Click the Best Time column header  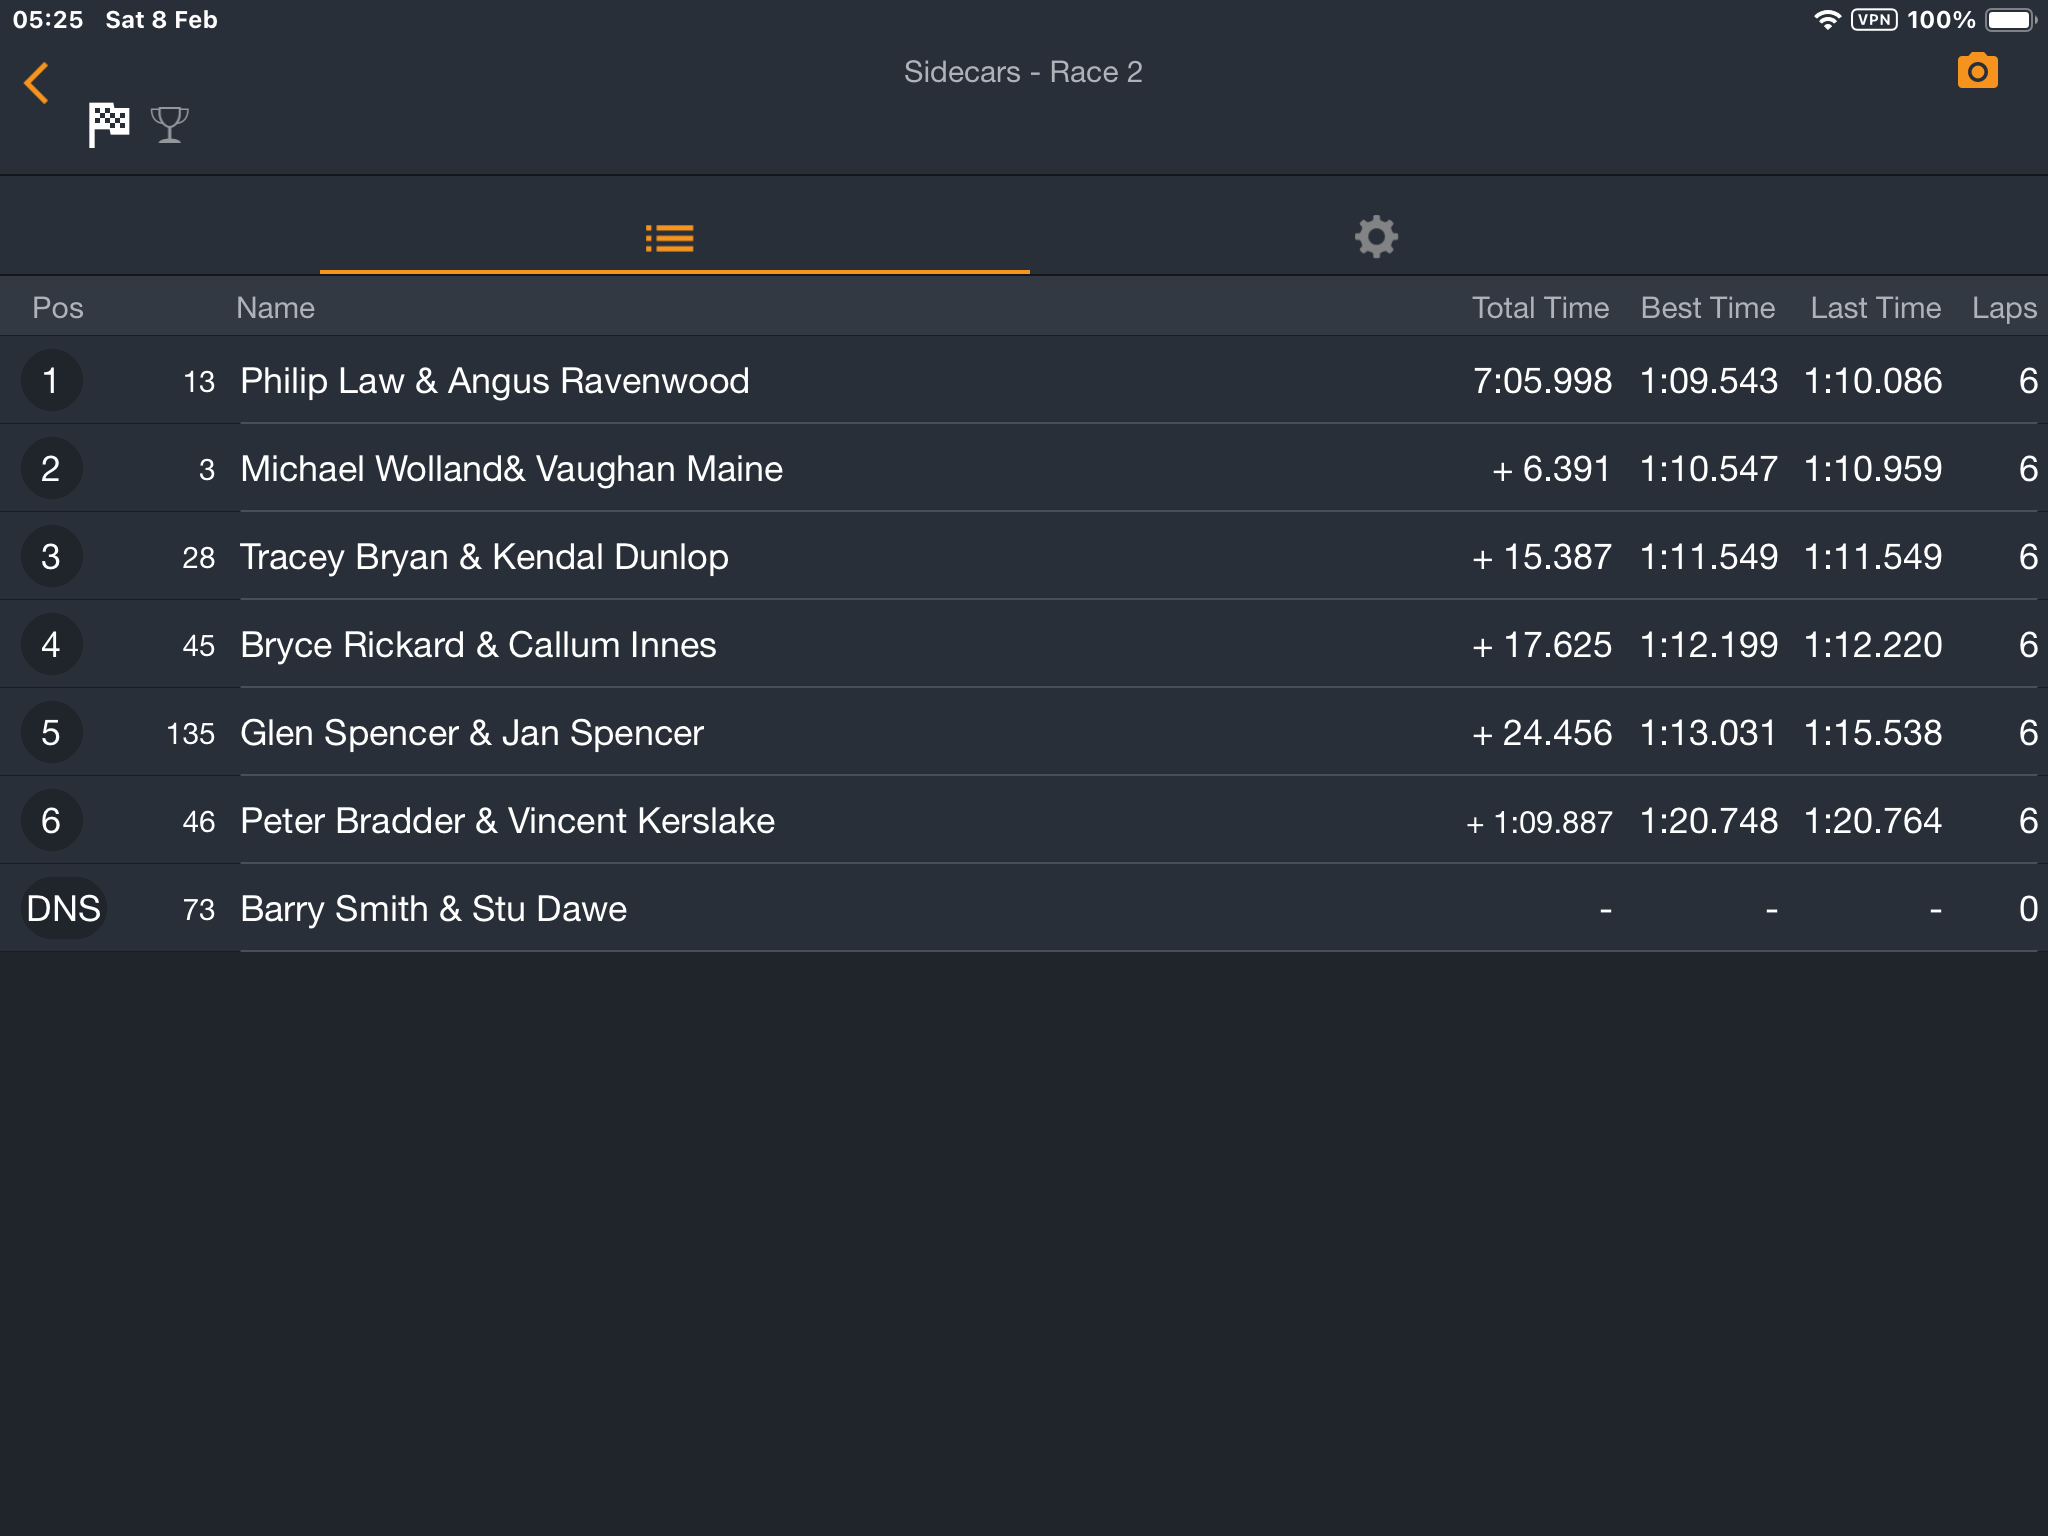[x=1708, y=308]
